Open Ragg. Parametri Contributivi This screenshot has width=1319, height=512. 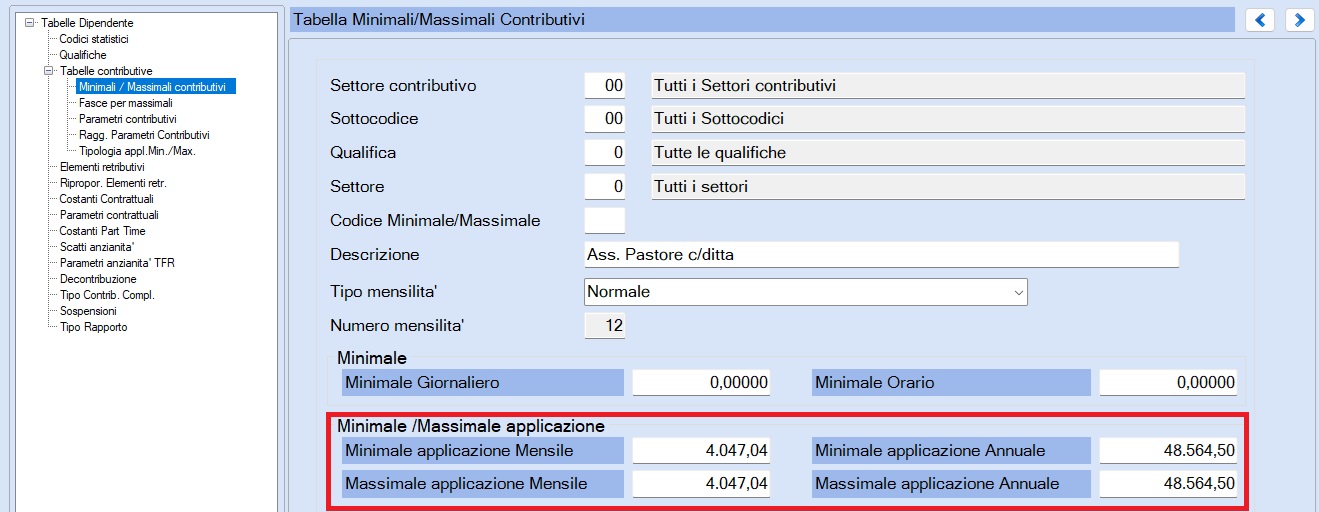[145, 135]
